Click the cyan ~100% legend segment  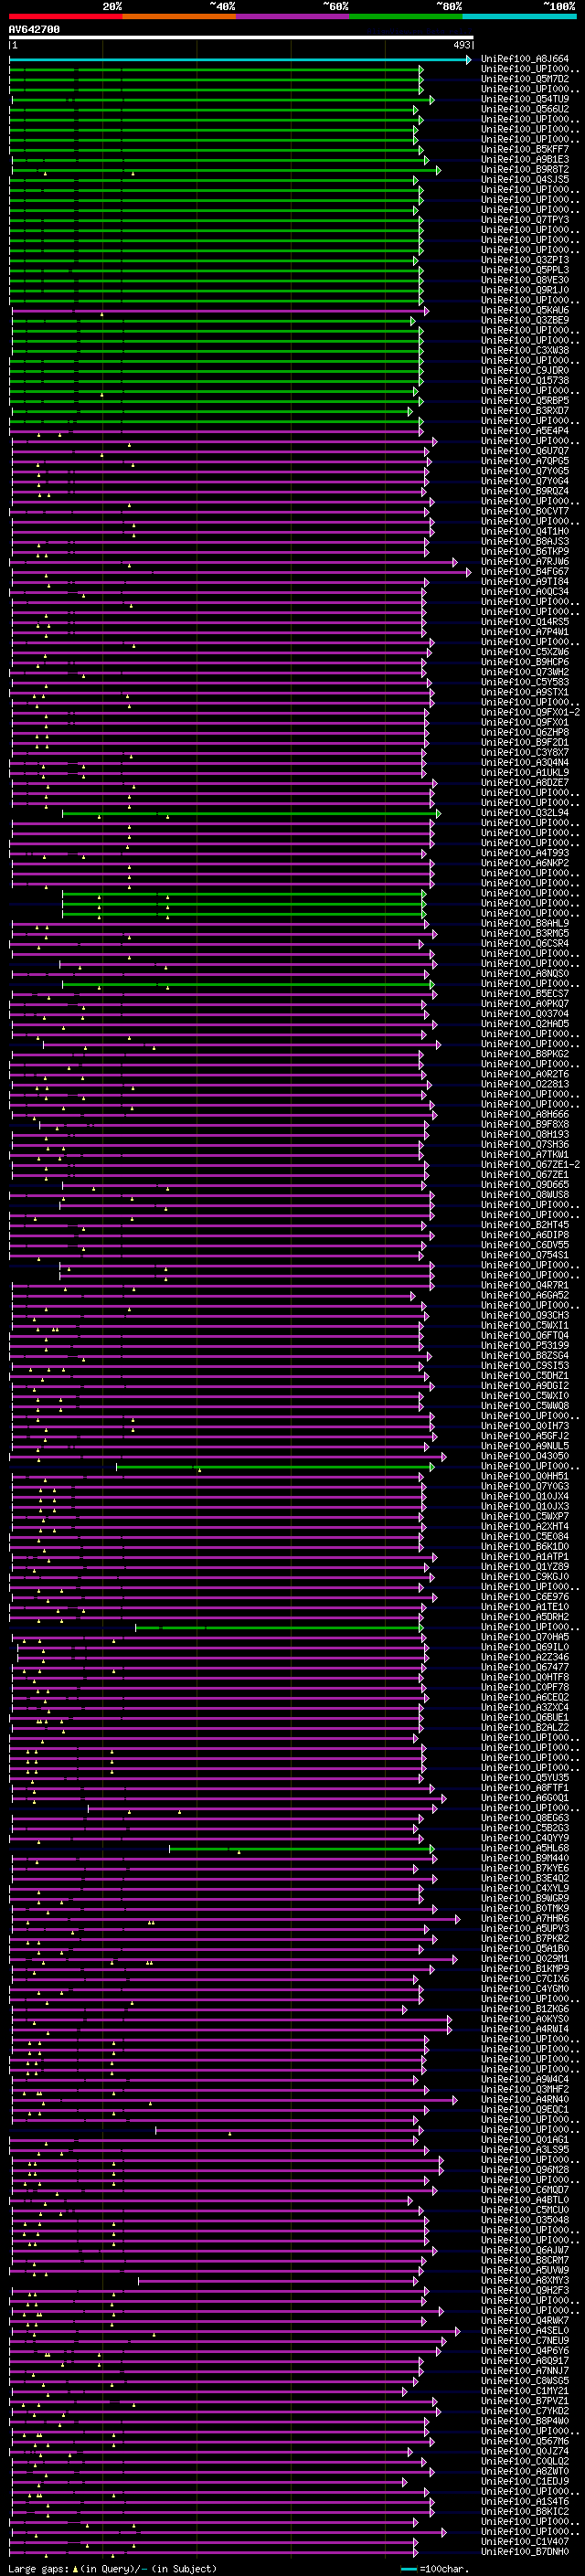click(519, 16)
